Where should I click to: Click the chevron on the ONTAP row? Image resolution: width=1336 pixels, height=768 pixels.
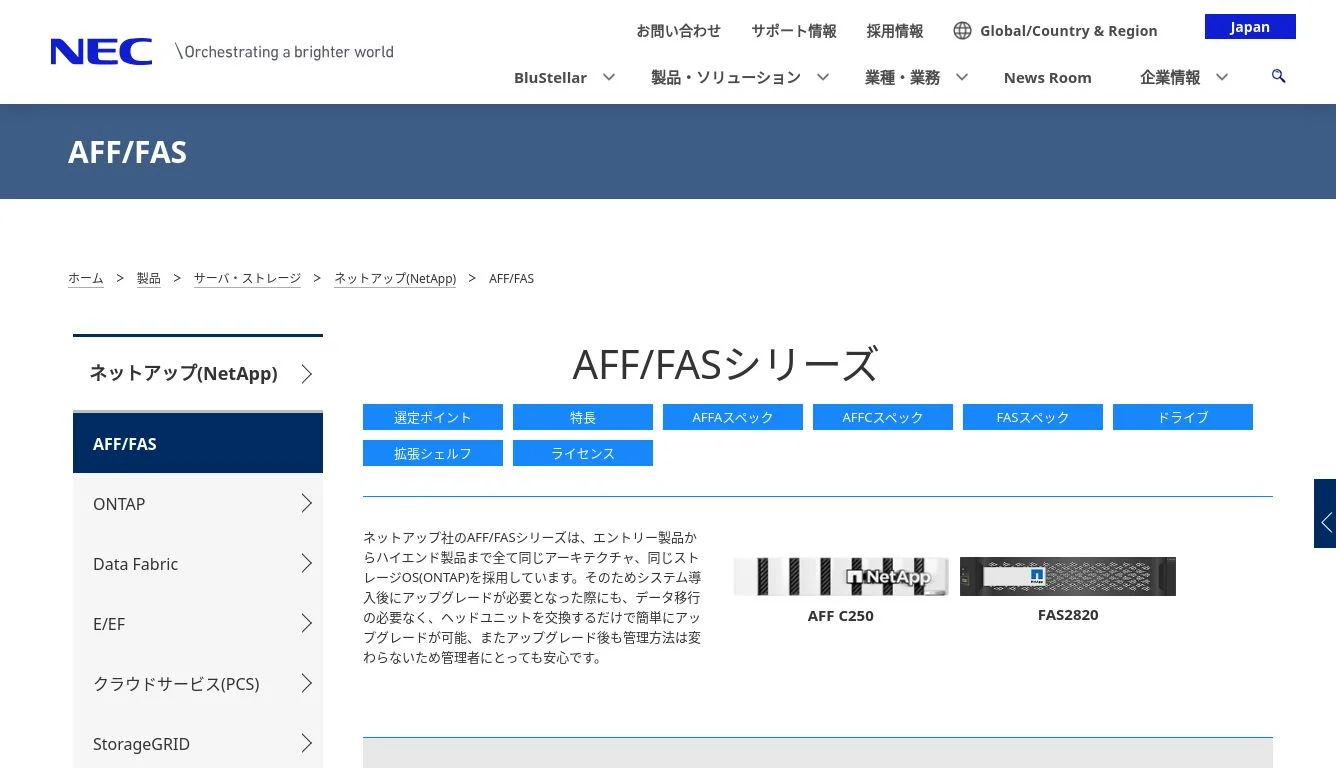(x=307, y=504)
